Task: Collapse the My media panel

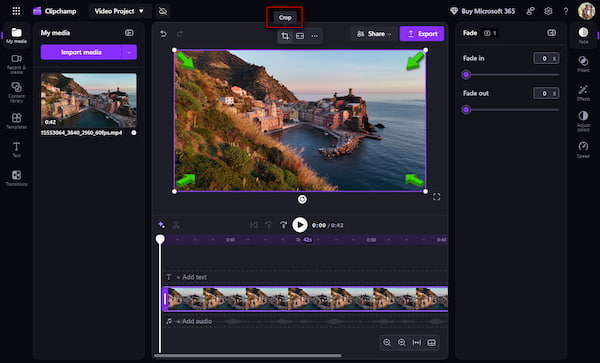Action: tap(129, 33)
